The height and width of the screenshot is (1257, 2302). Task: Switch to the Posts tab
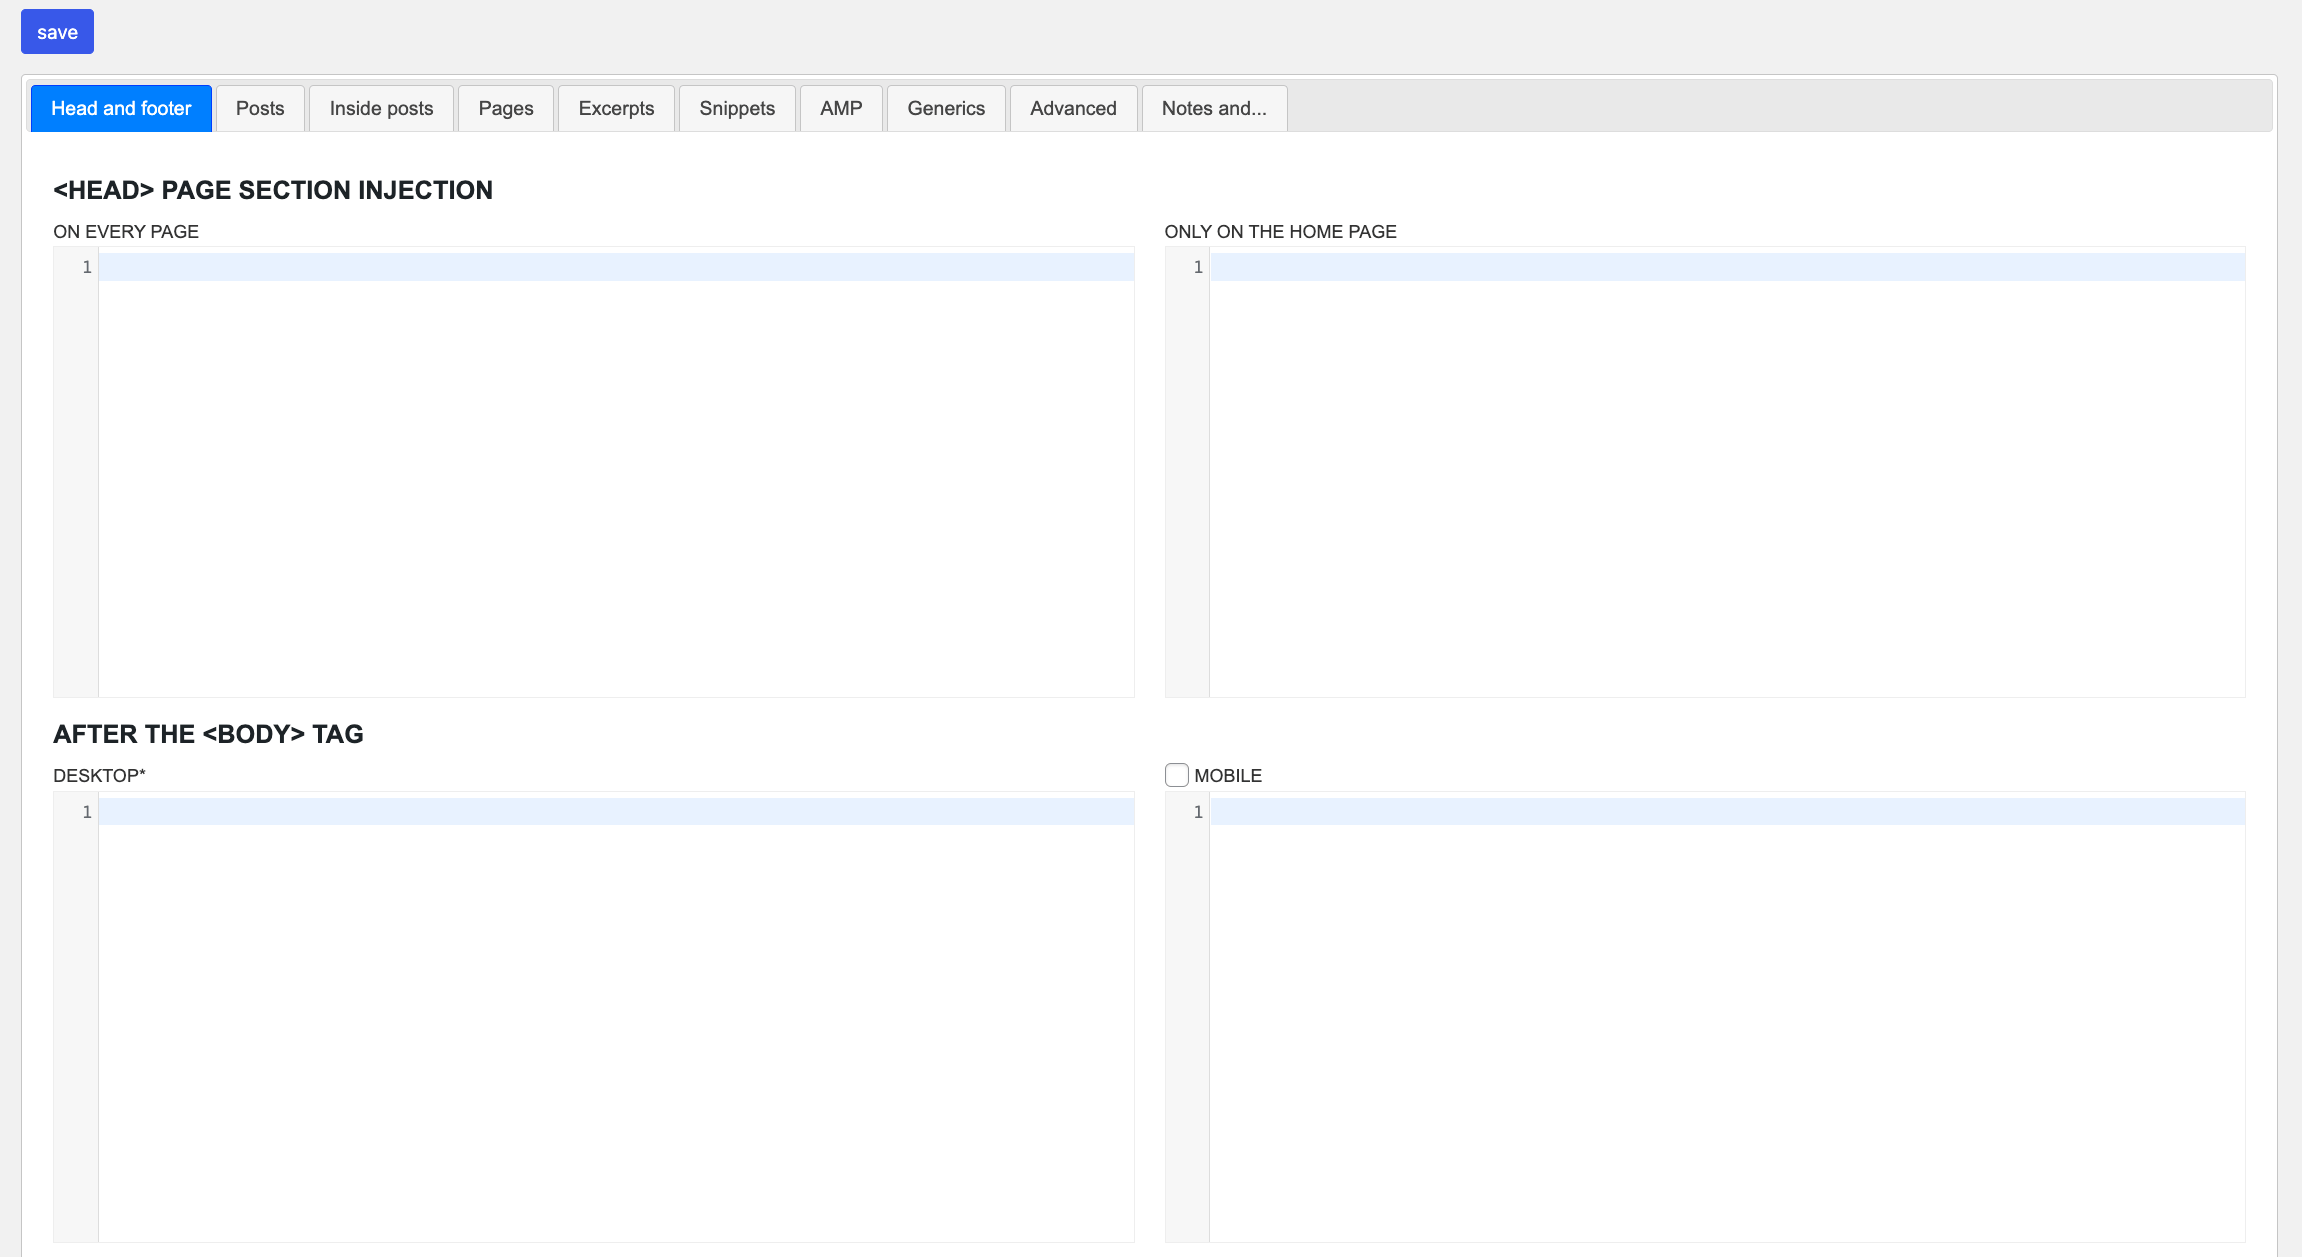click(259, 108)
